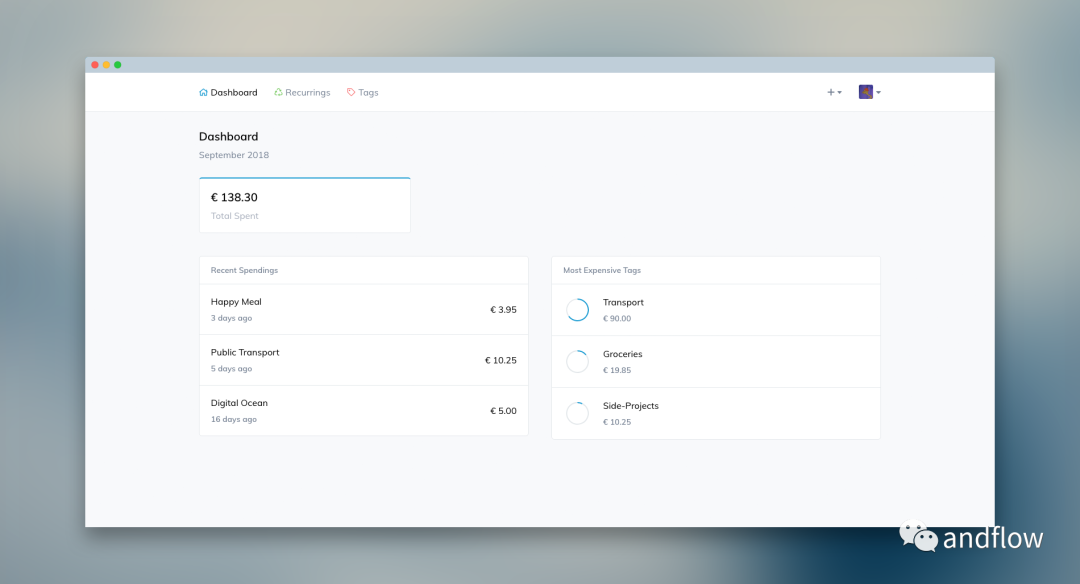Click the Groceries progress circle icon

(577, 362)
